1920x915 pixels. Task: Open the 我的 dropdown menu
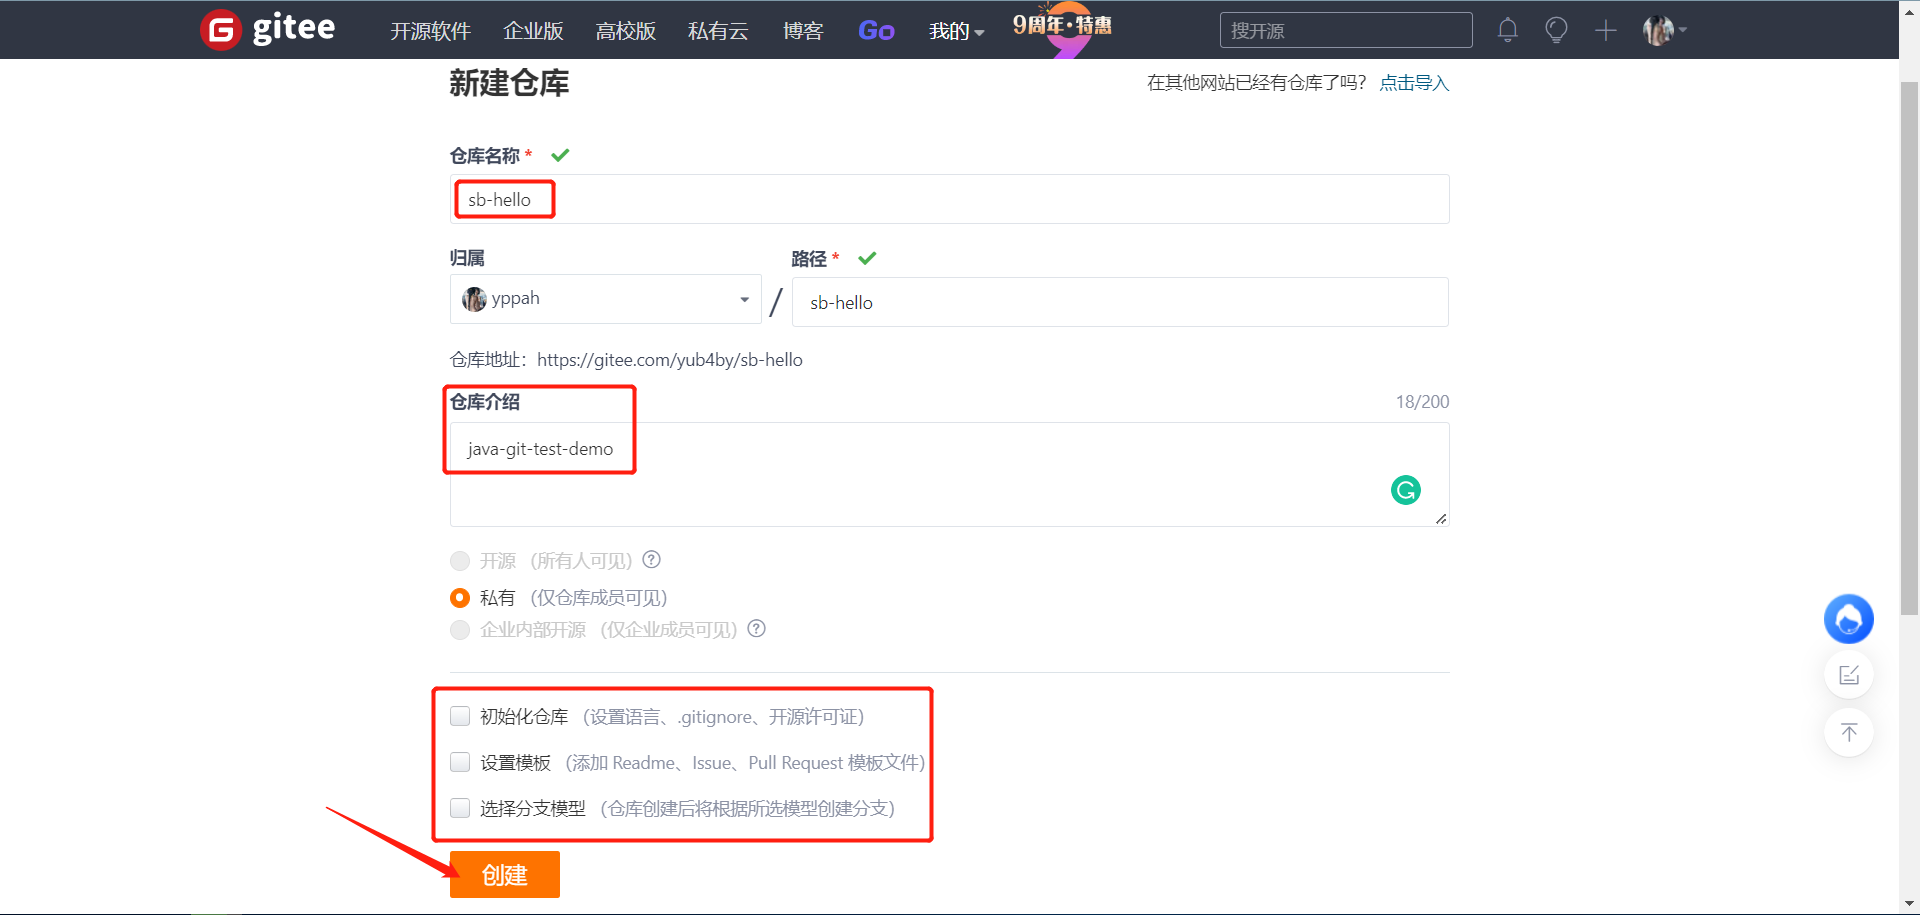tap(956, 31)
